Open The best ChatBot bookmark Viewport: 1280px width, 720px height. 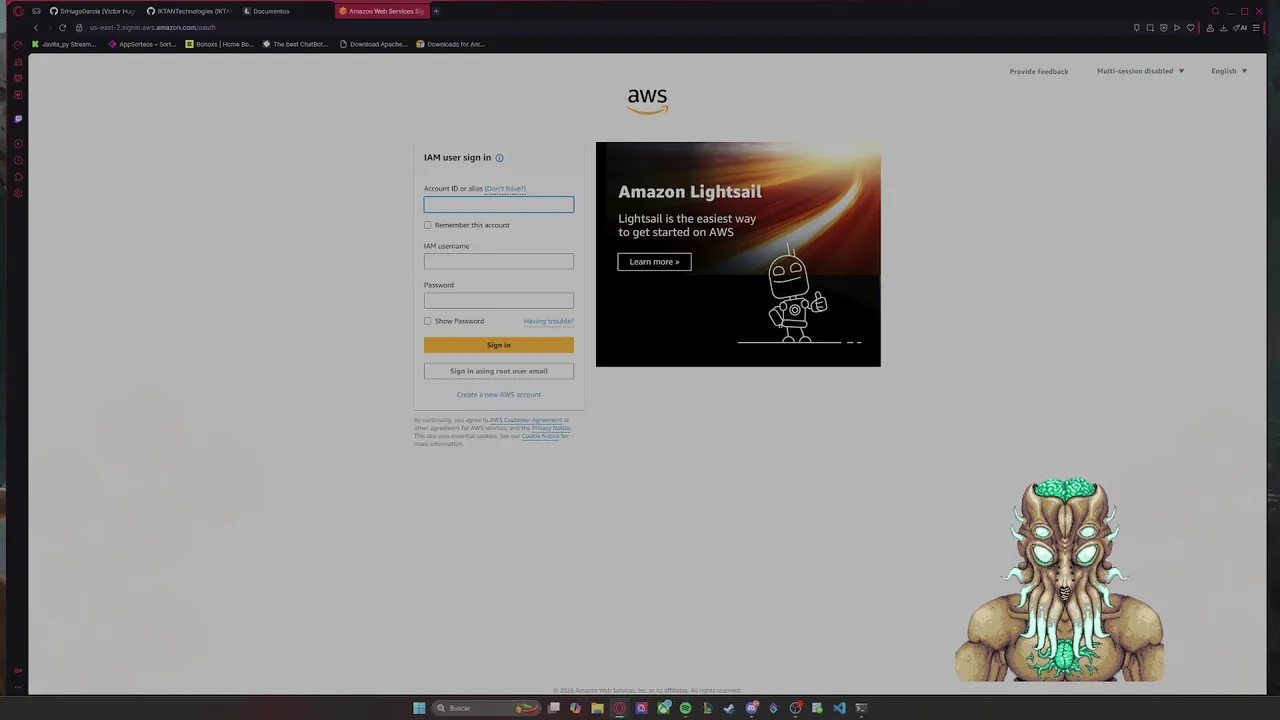pyautogui.click(x=296, y=44)
